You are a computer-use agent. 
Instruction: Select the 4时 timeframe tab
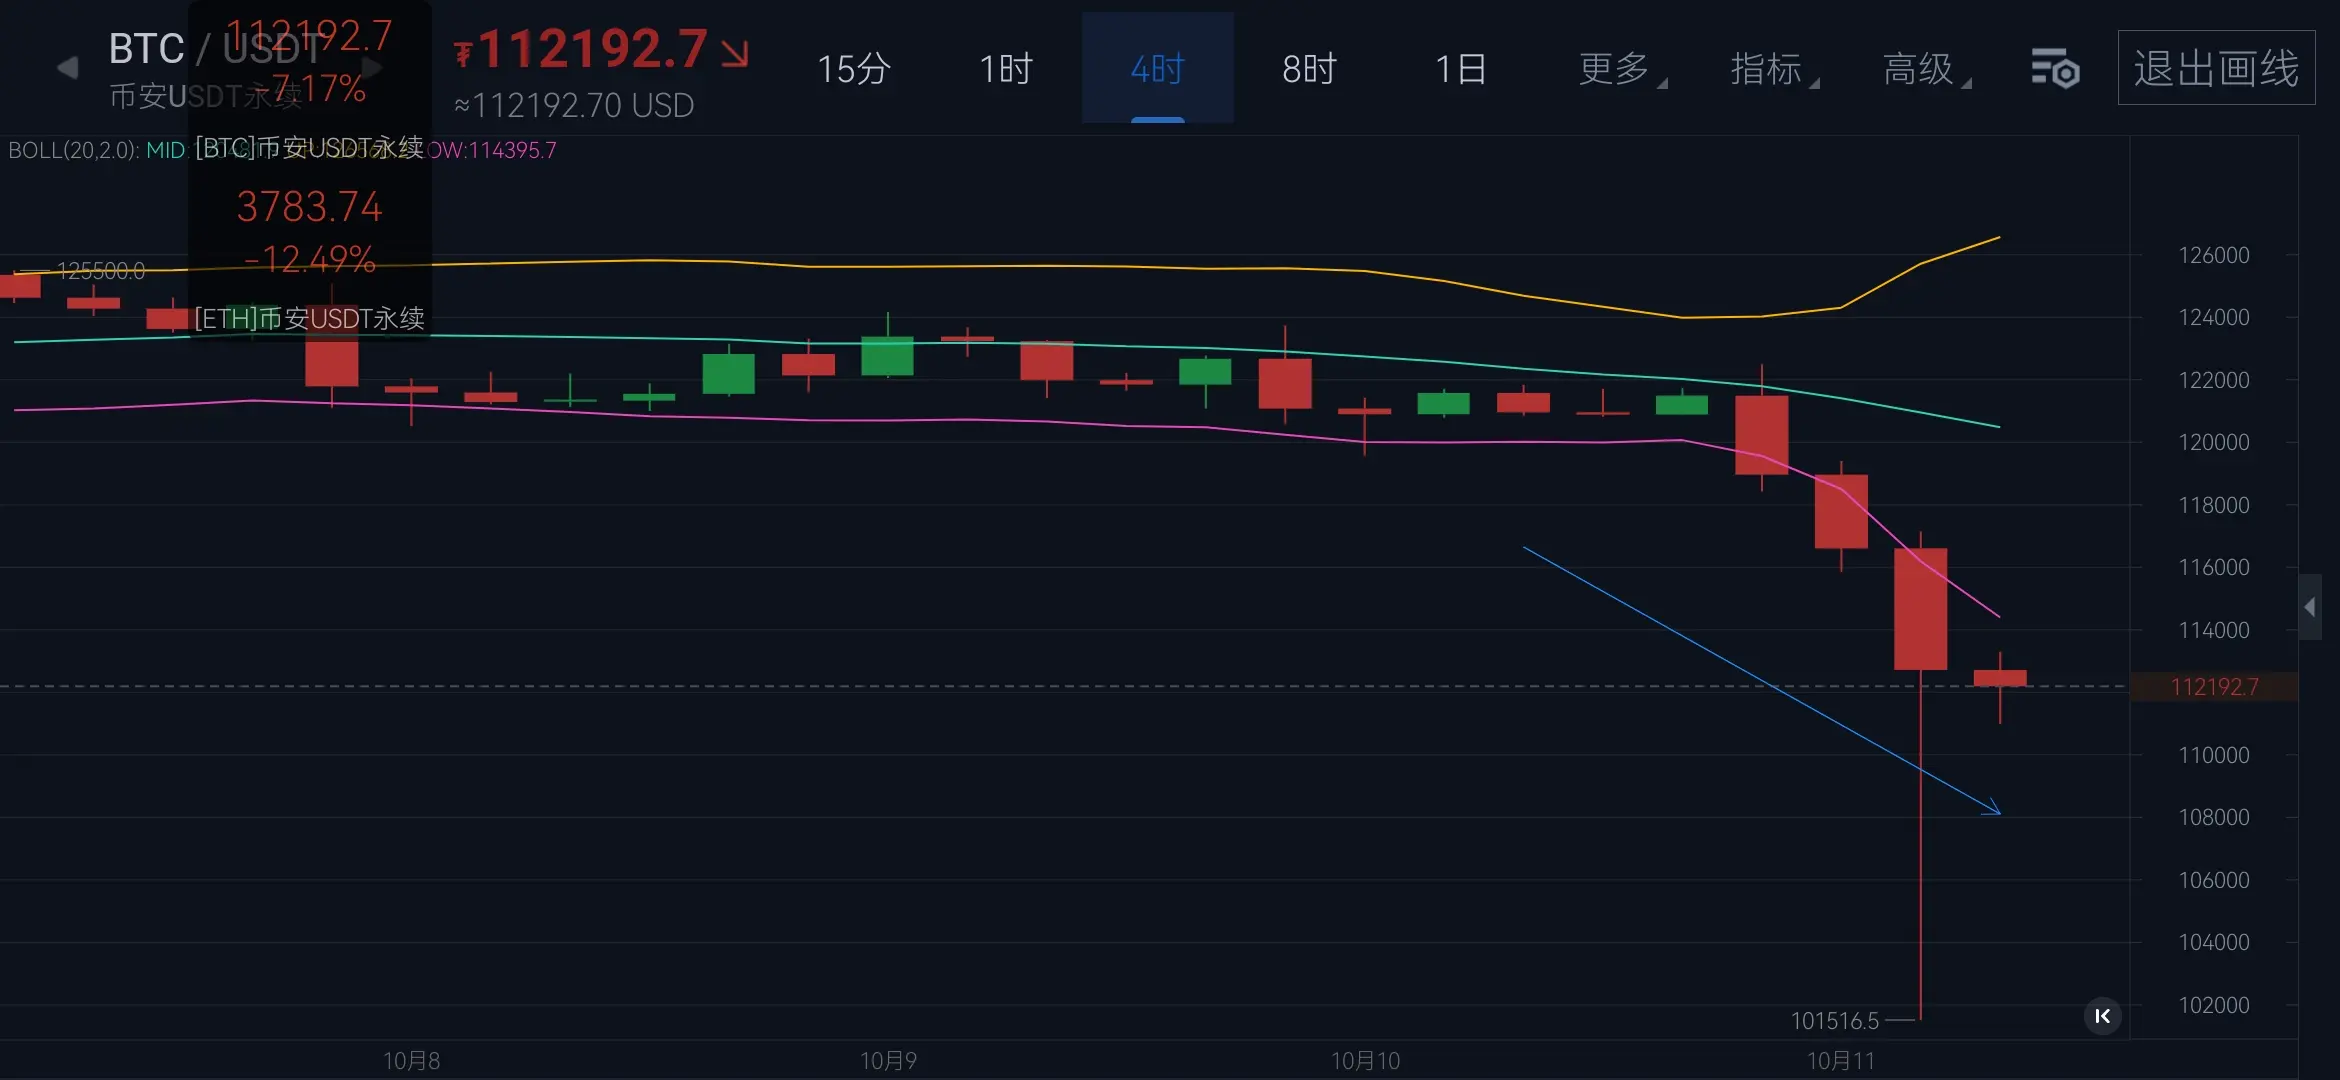[1157, 69]
